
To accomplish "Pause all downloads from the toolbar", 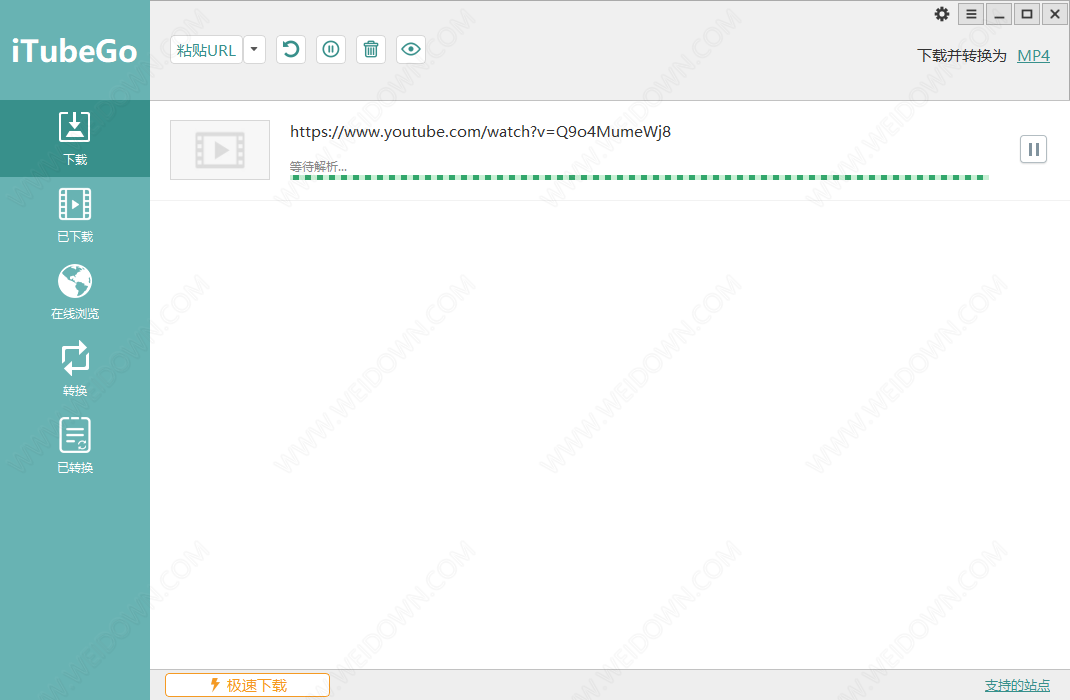I will pos(331,50).
